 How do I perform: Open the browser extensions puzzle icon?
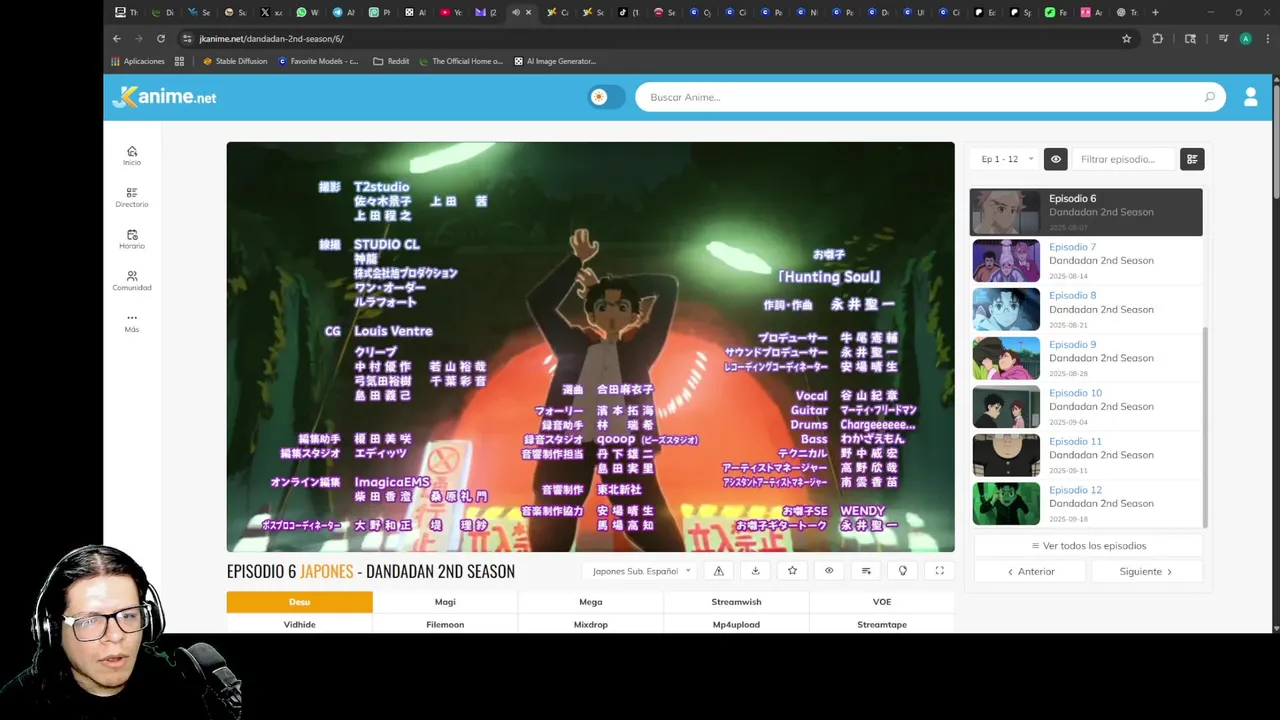[1158, 39]
